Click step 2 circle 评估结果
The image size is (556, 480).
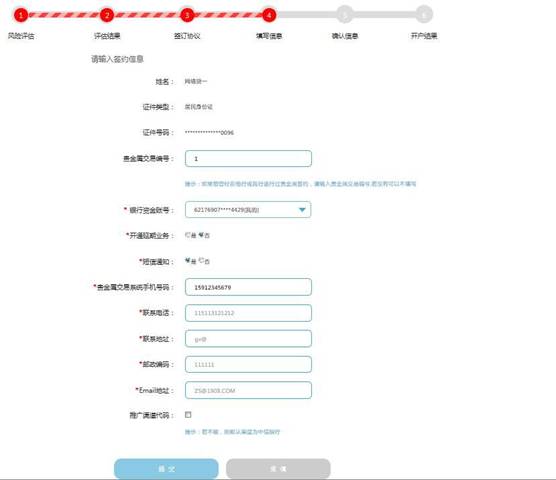click(x=107, y=15)
